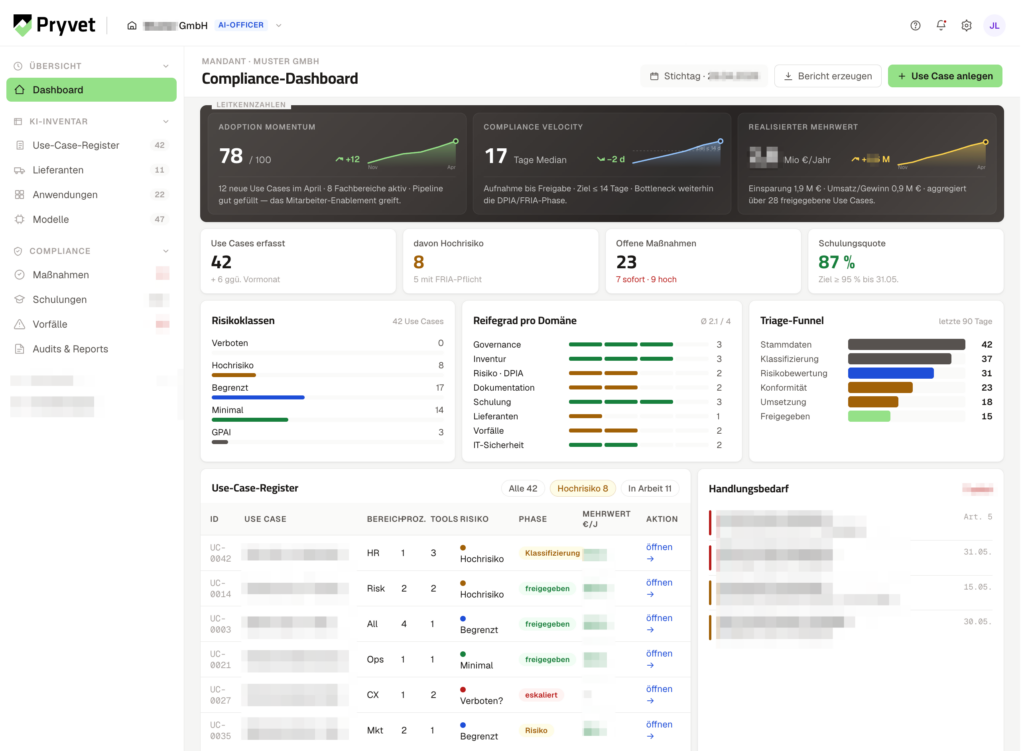Filter register by Hochrisiko 8
Image resolution: width=1024 pixels, height=751 pixels.
tap(583, 488)
